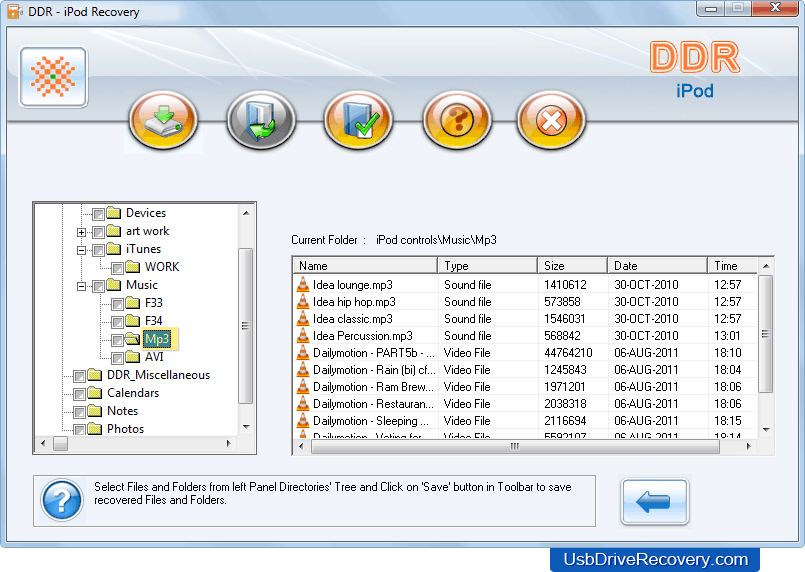Check the Devices folder checkbox

point(99,214)
